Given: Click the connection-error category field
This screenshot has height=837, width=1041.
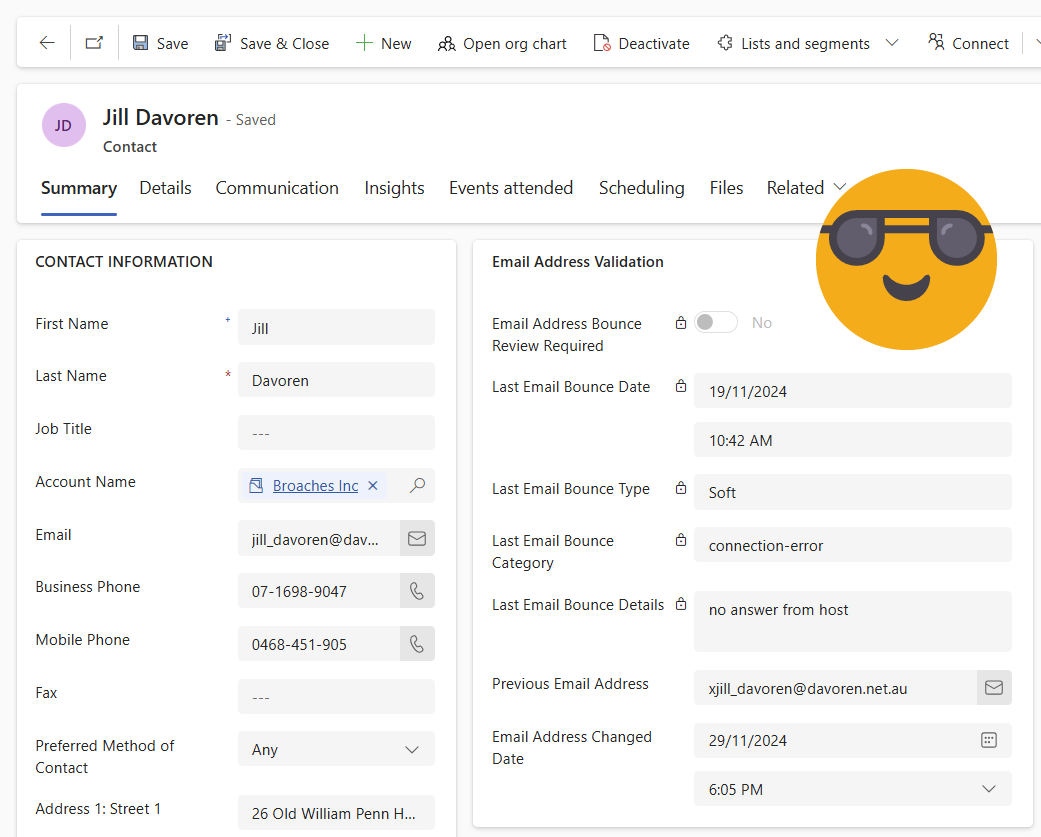Looking at the screenshot, I should [852, 545].
